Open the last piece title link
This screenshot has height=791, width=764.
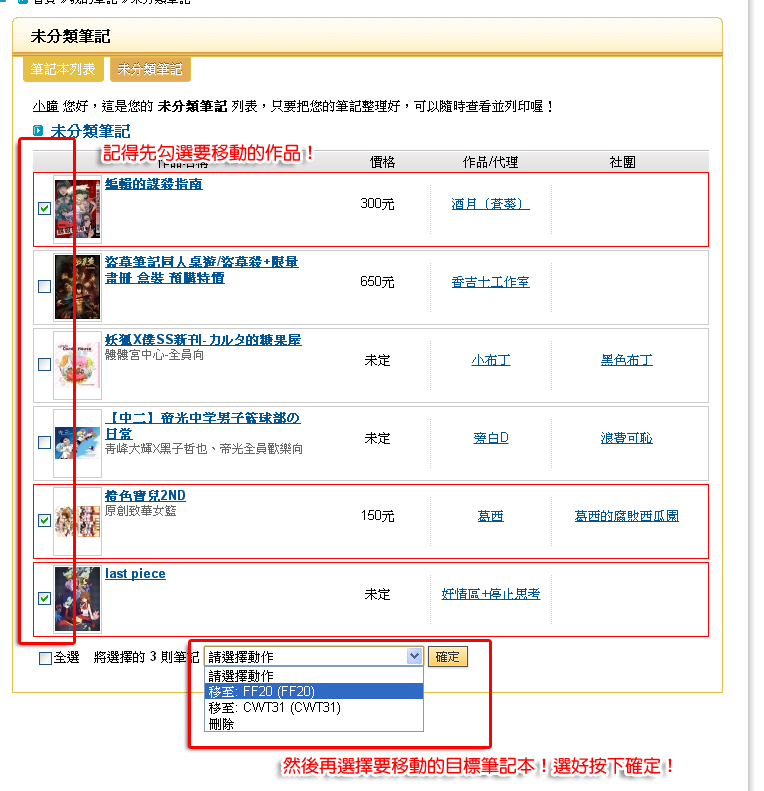pyautogui.click(x=135, y=574)
